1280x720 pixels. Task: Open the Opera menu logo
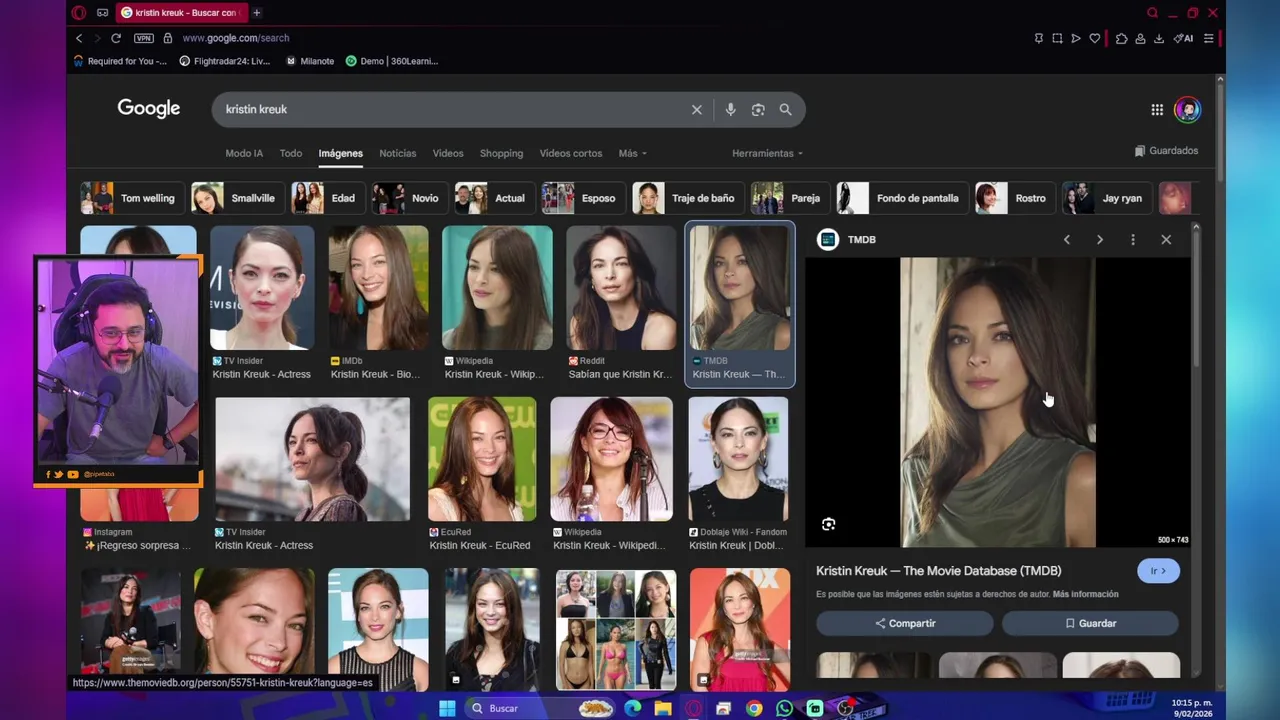[79, 13]
